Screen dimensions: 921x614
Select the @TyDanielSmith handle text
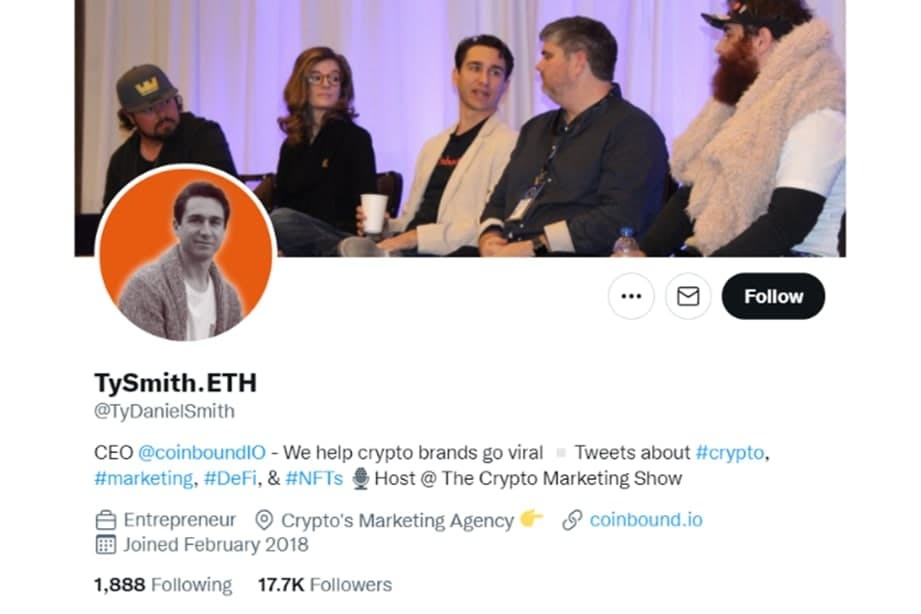click(164, 411)
